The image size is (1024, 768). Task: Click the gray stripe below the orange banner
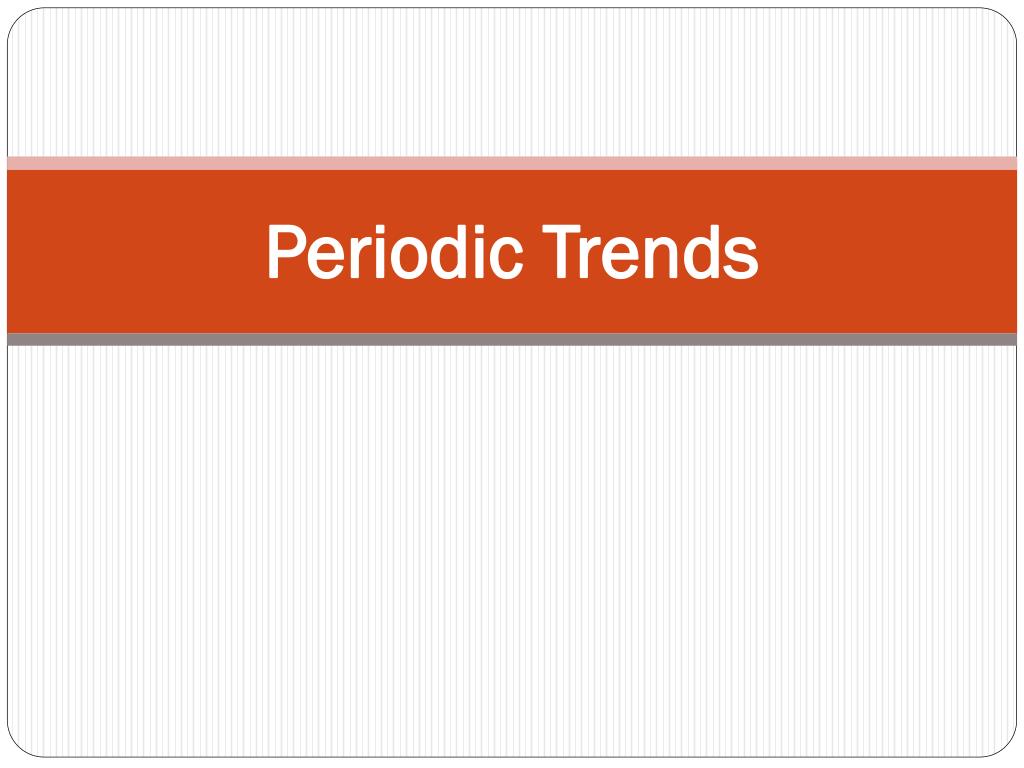(x=512, y=339)
